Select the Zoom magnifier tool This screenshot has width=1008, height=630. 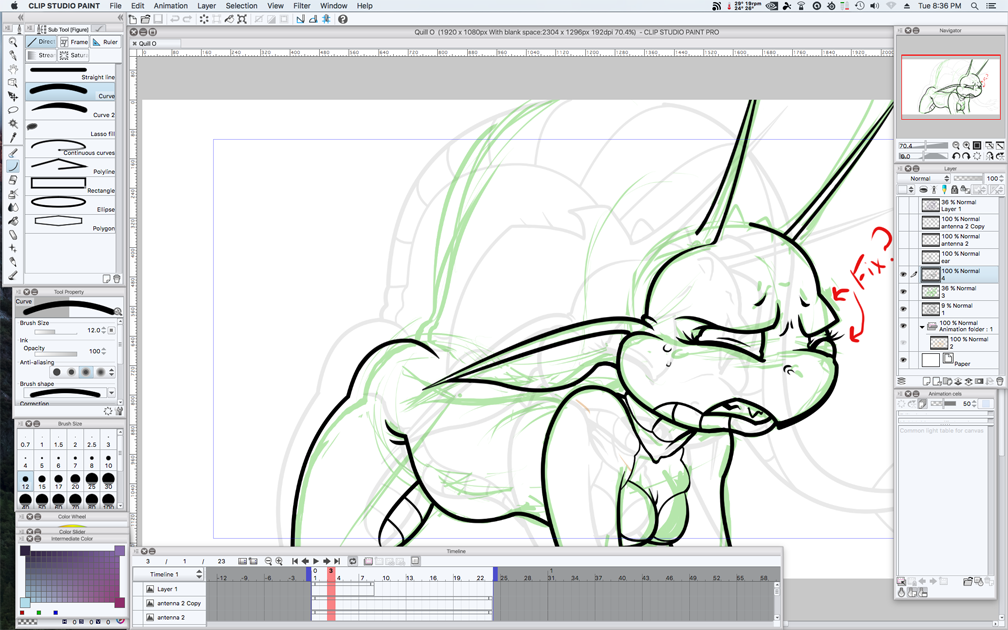pyautogui.click(x=13, y=41)
